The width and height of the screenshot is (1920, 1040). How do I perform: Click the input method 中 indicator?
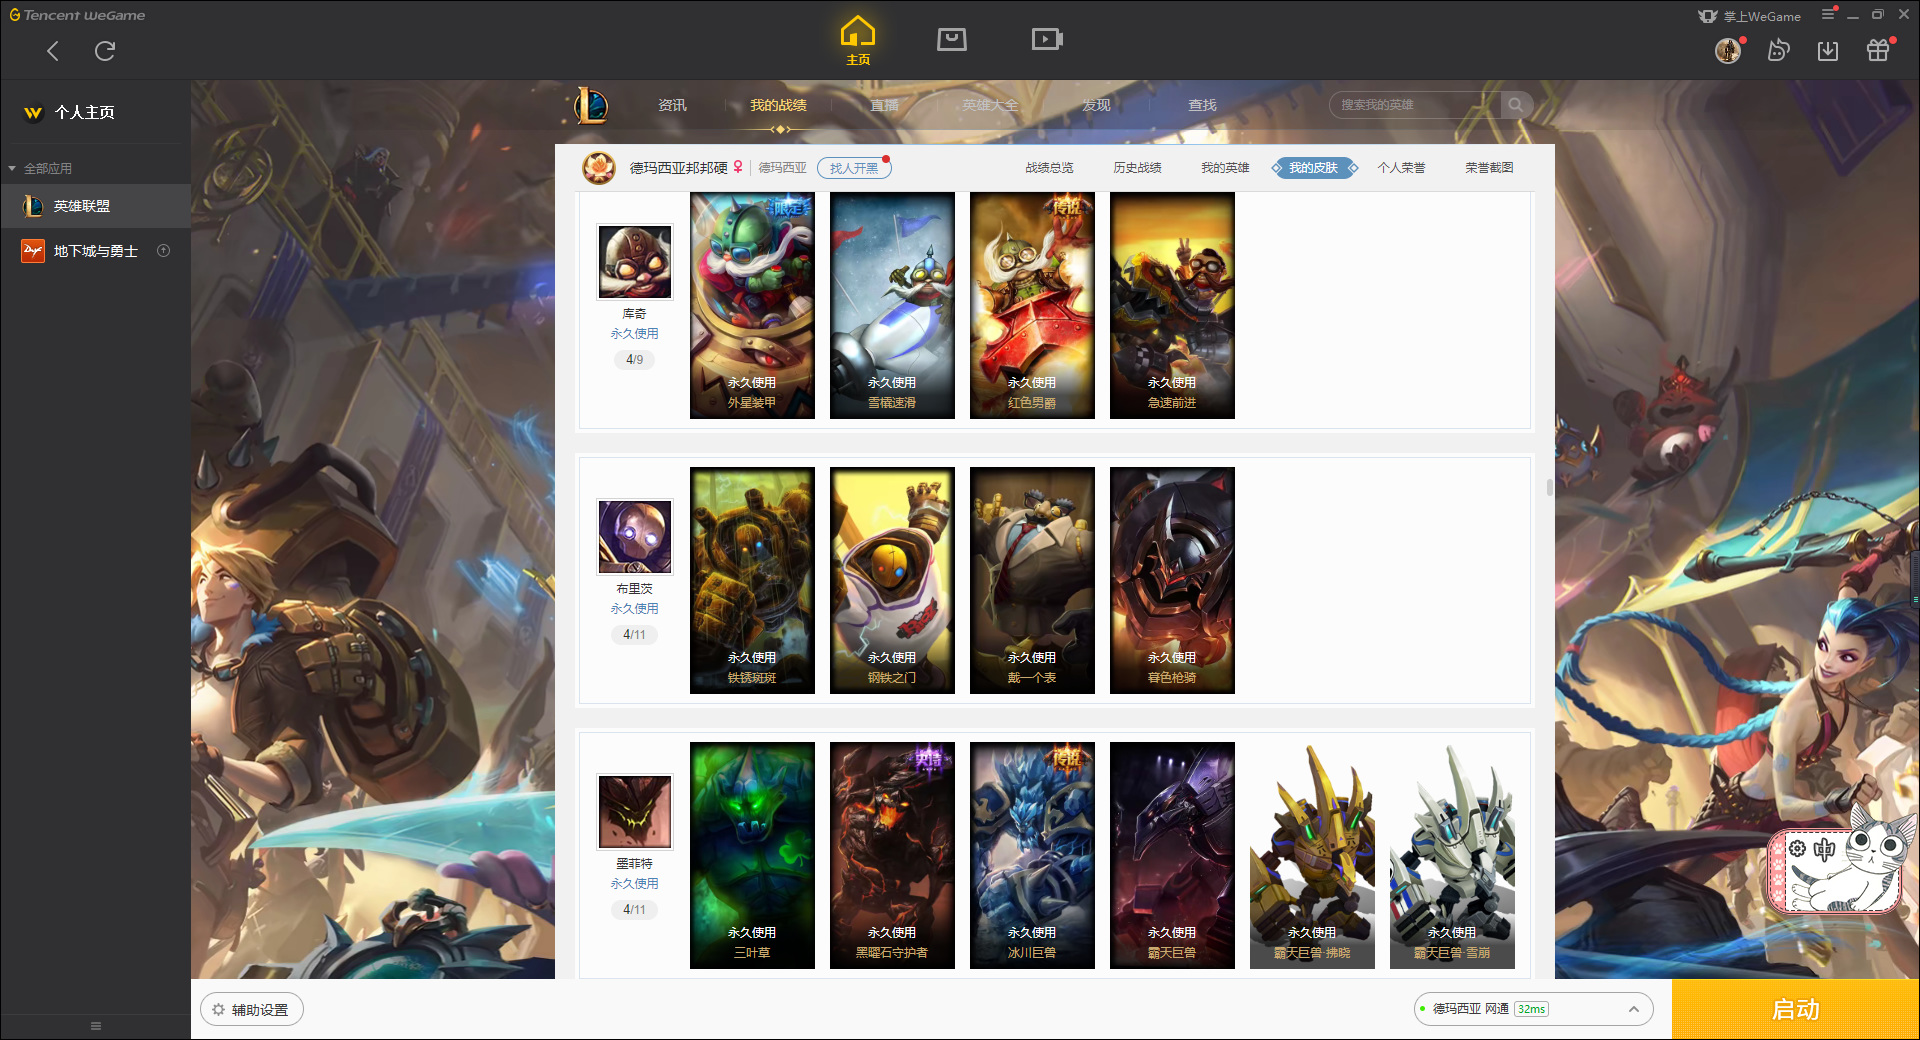click(1824, 850)
